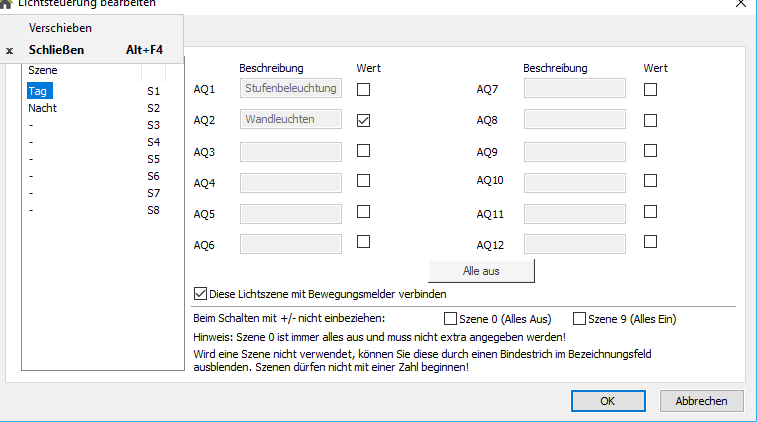Select Schließen from the system menu

pos(57,49)
